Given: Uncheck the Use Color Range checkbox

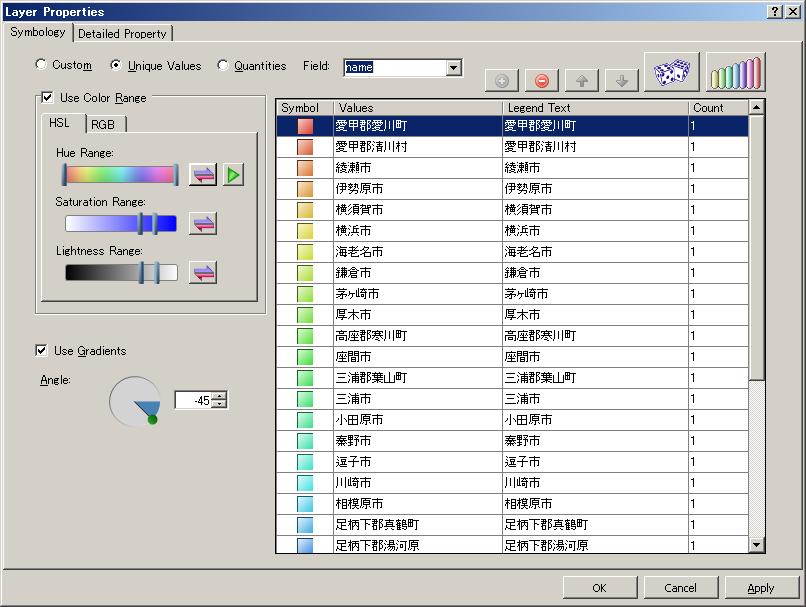Looking at the screenshot, I should (47, 98).
